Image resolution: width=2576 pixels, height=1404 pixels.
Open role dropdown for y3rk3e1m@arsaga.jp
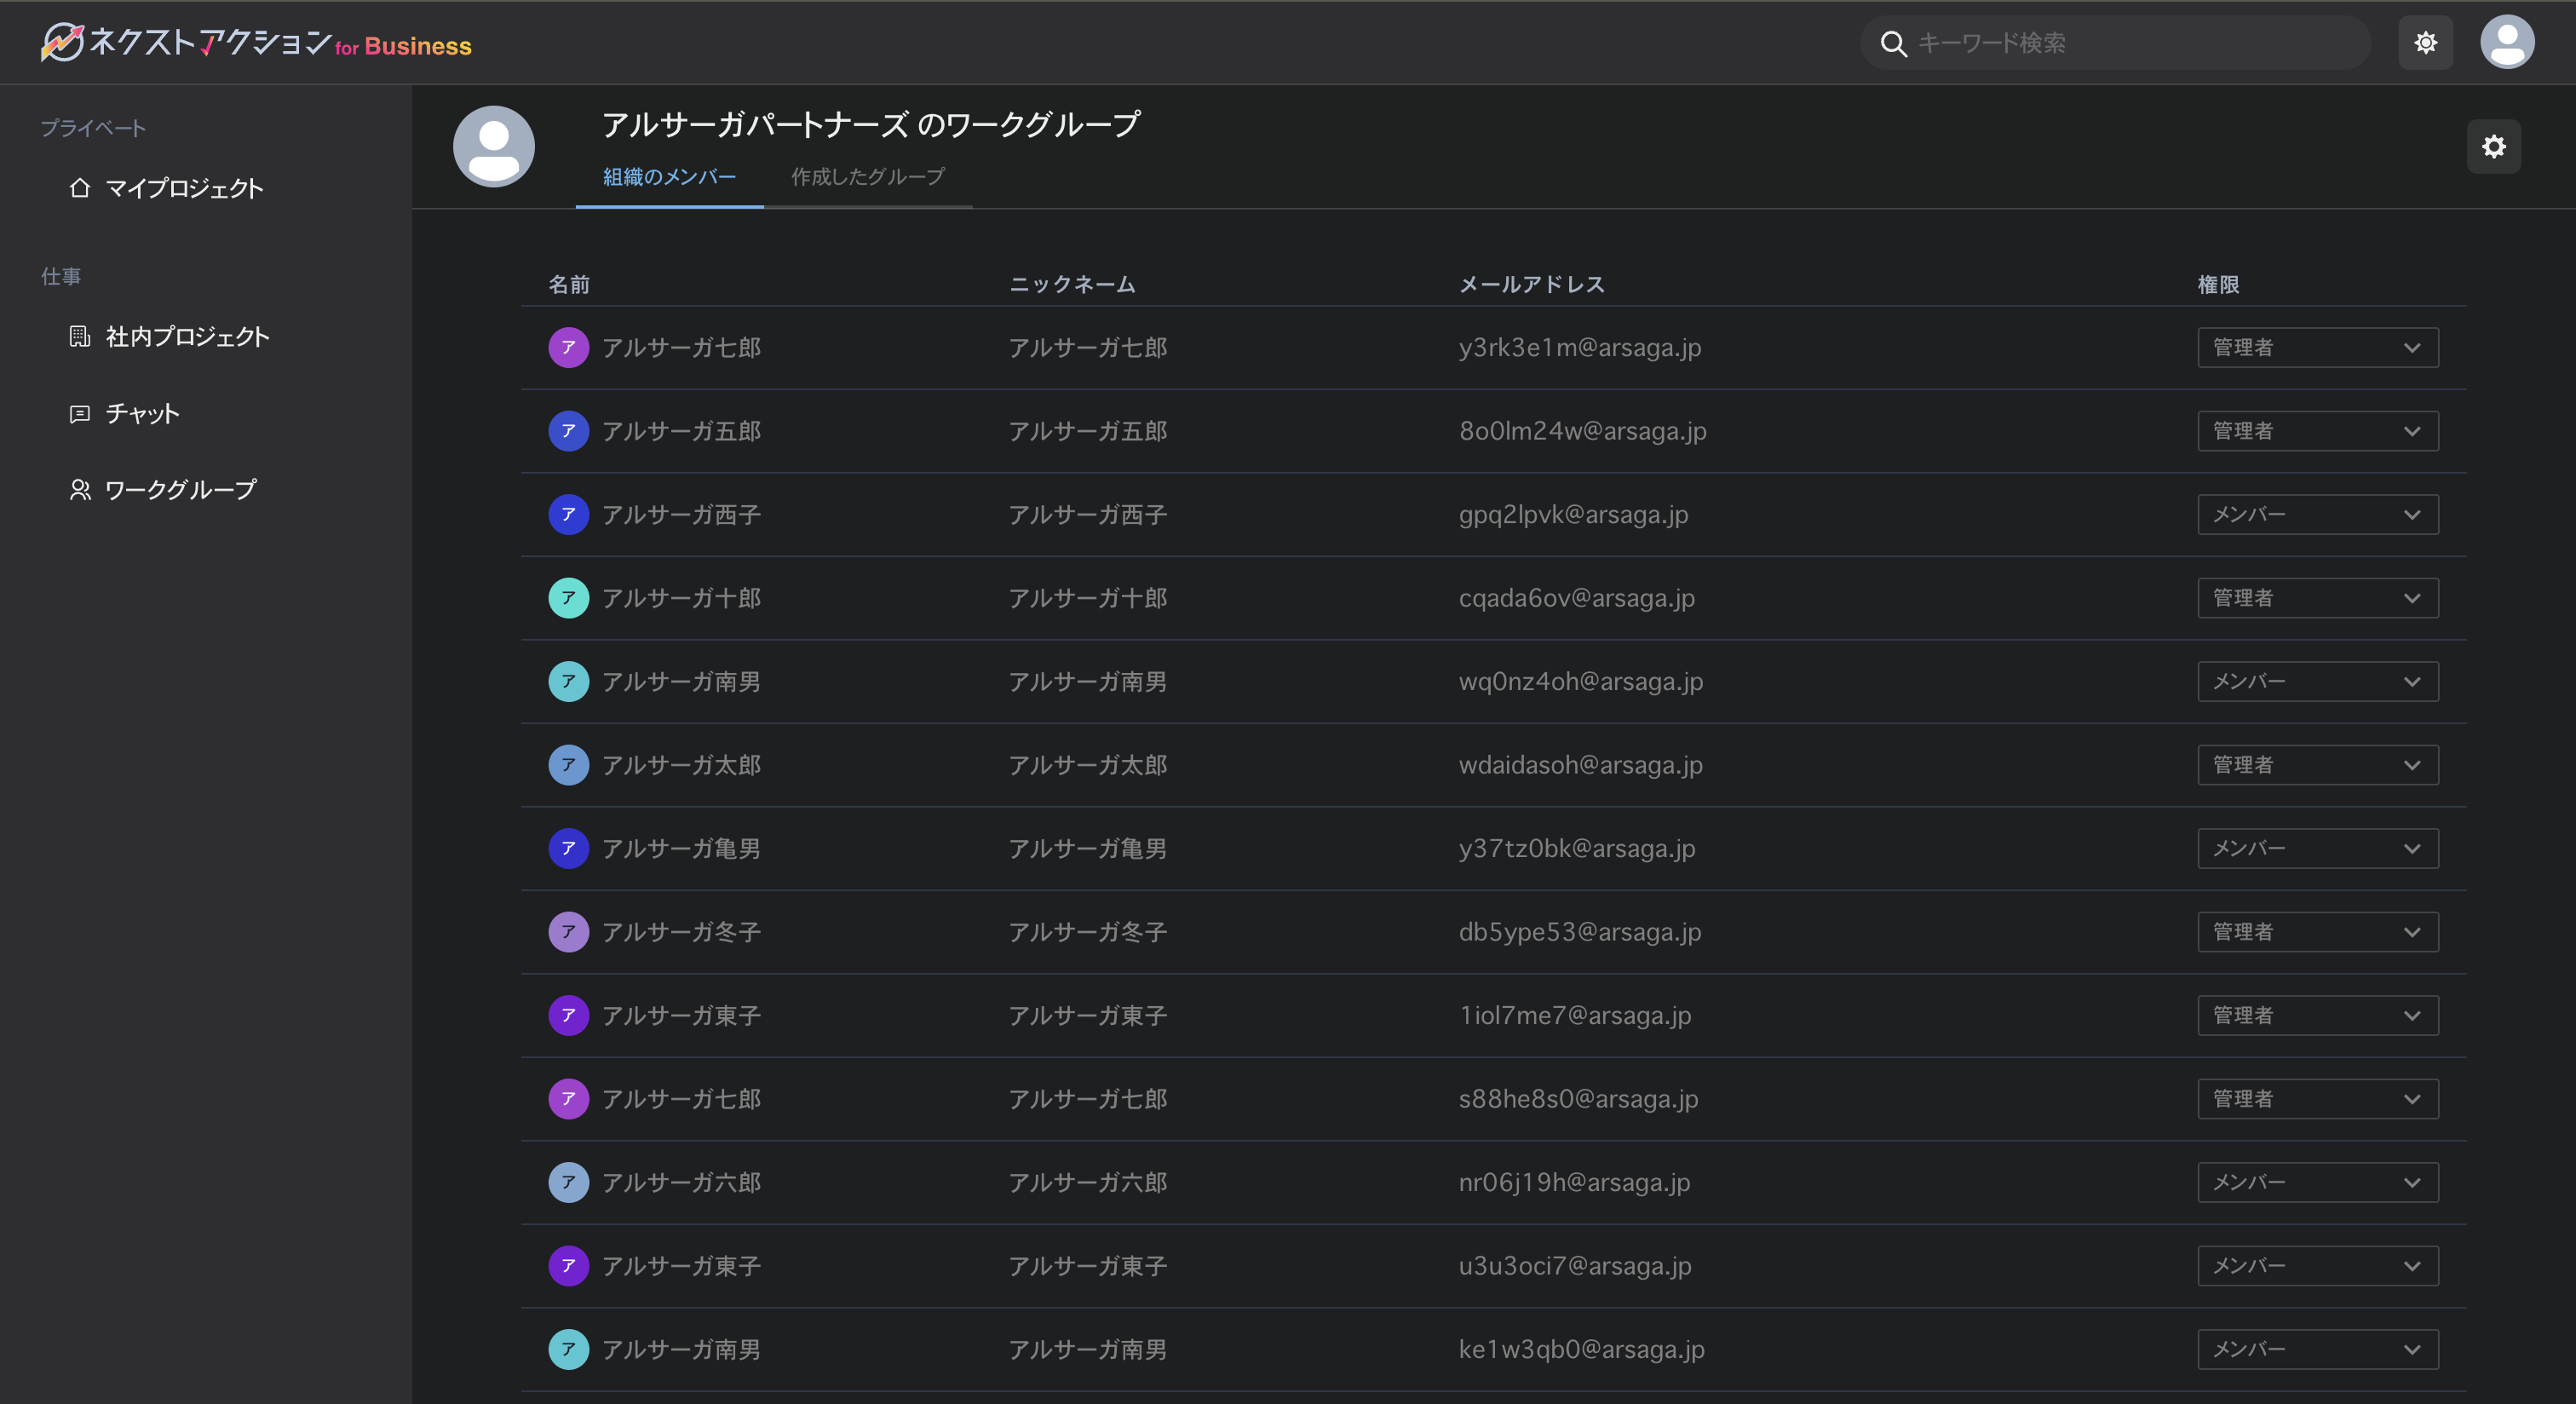(x=2317, y=347)
